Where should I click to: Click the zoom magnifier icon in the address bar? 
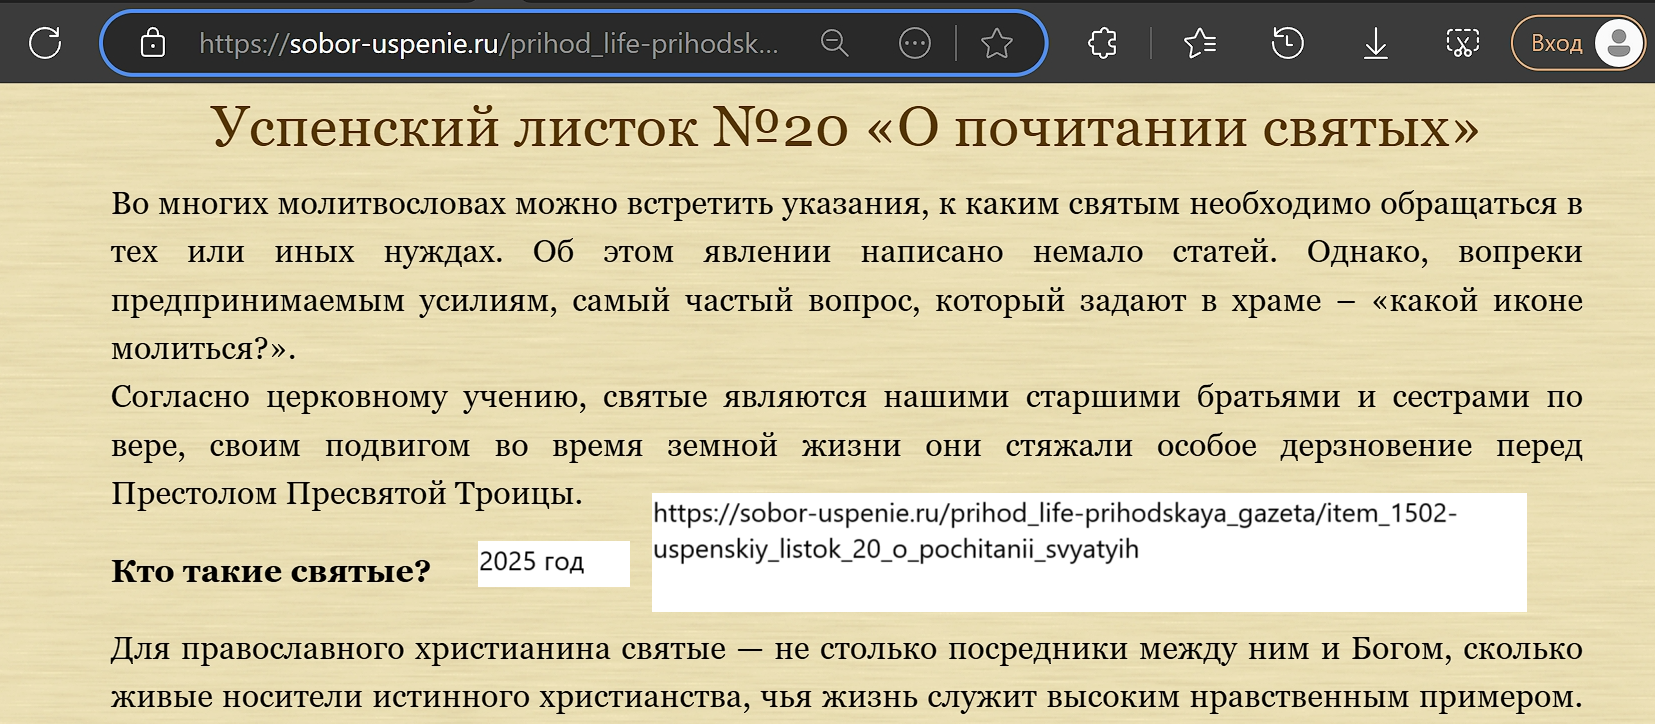[834, 43]
